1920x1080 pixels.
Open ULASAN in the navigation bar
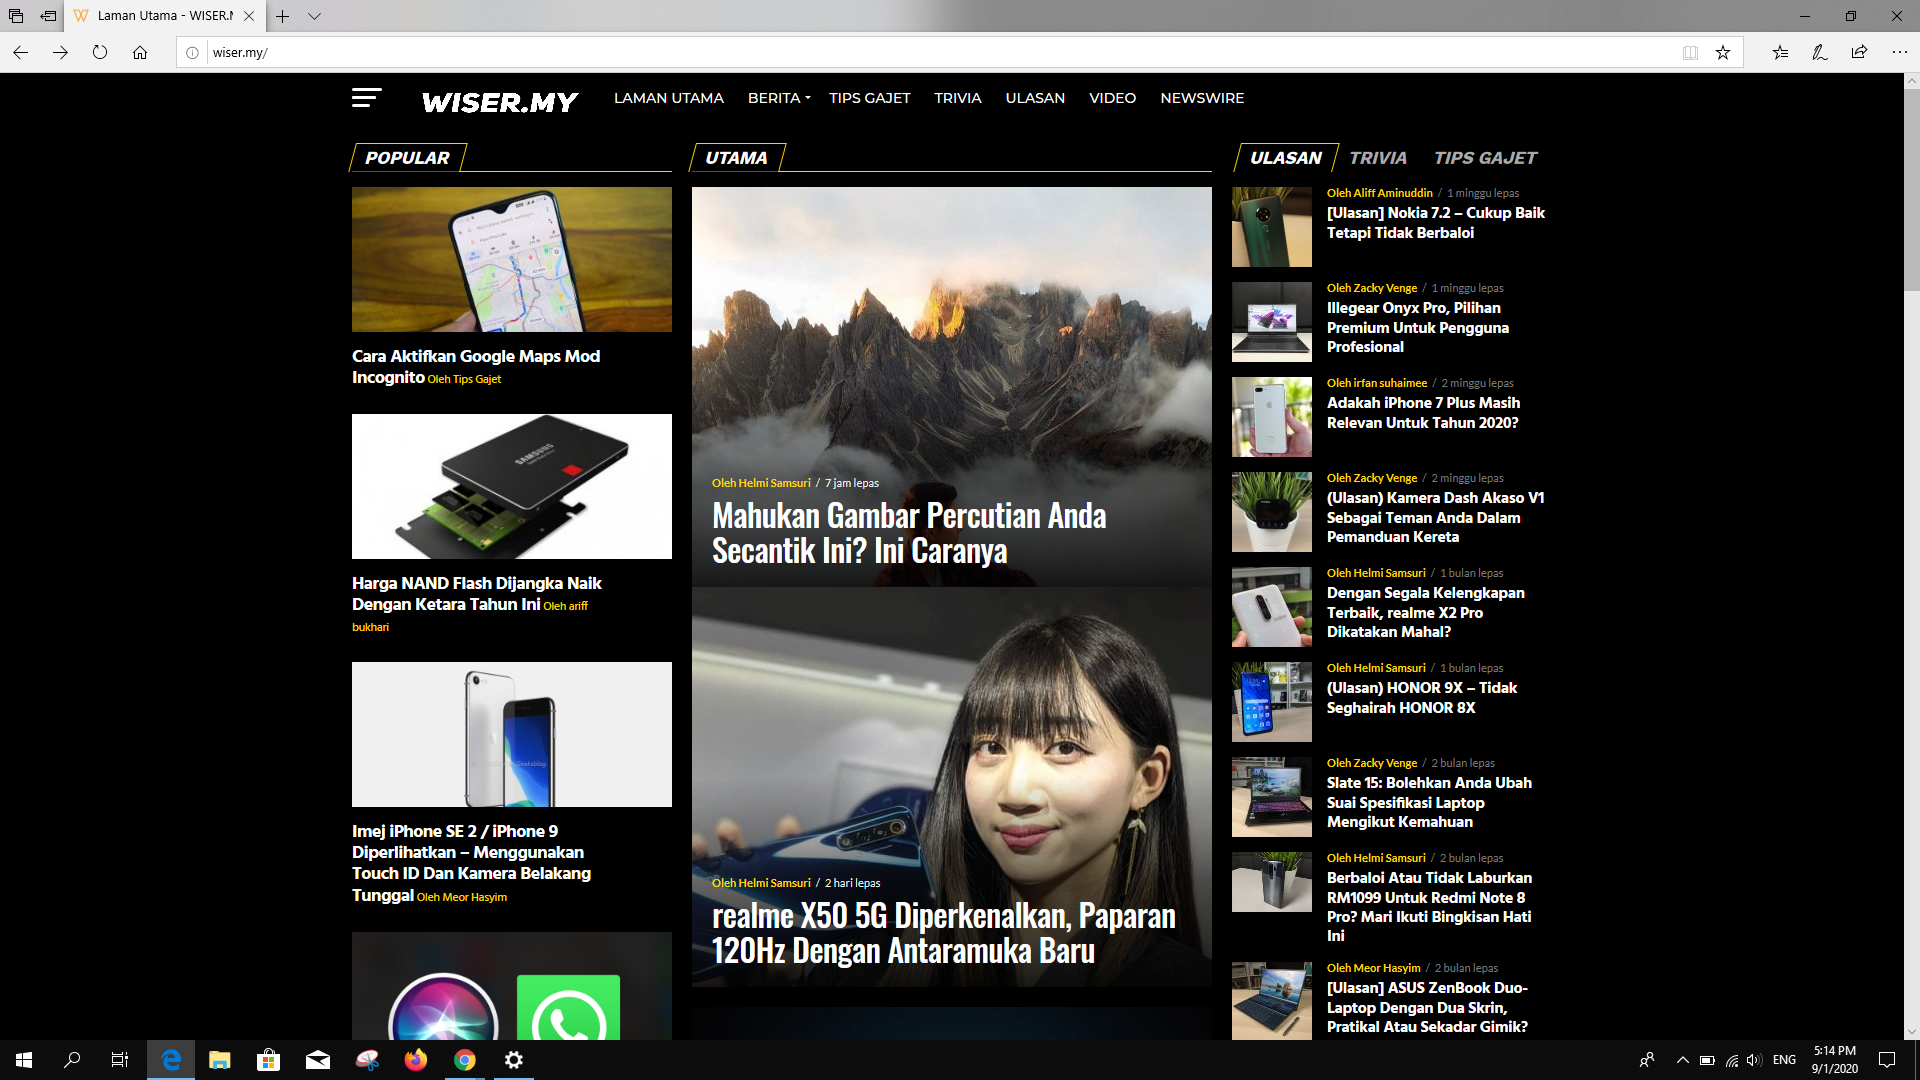pyautogui.click(x=1035, y=98)
